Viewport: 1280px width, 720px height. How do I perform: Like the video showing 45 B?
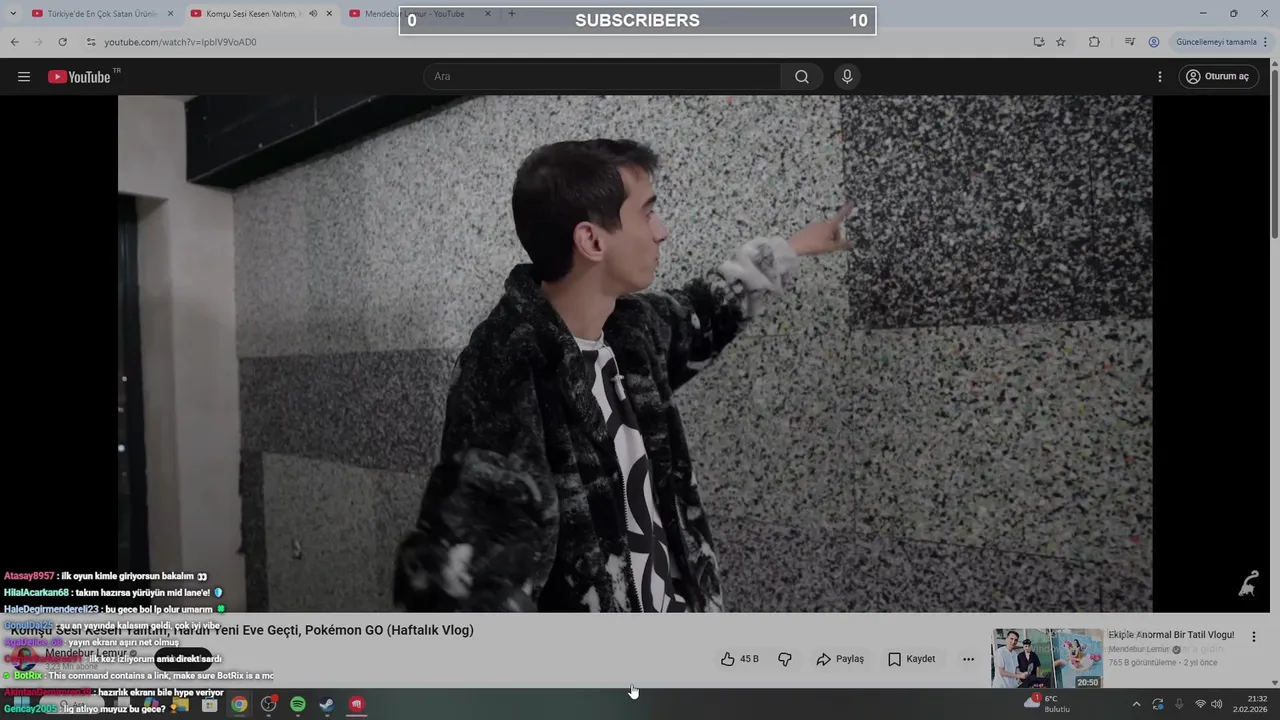click(739, 659)
